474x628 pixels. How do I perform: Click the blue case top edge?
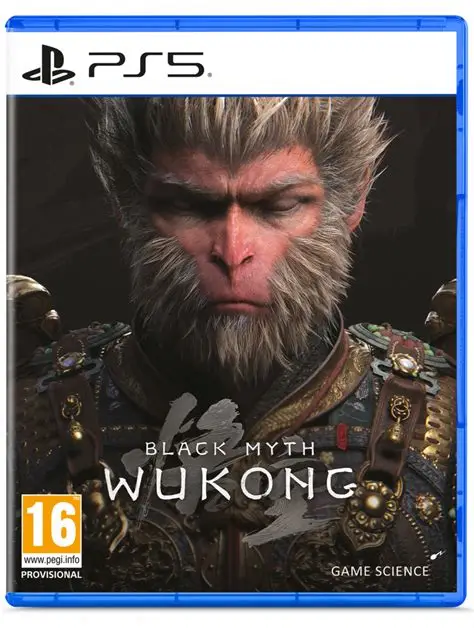236,23
